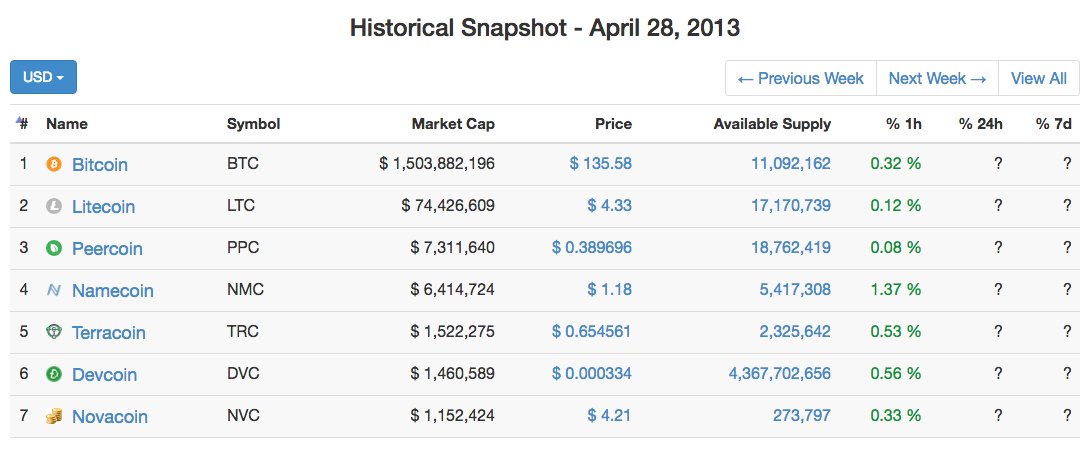Sort table by % 7d column
Viewport: 1090px width, 449px height.
coord(1054,124)
